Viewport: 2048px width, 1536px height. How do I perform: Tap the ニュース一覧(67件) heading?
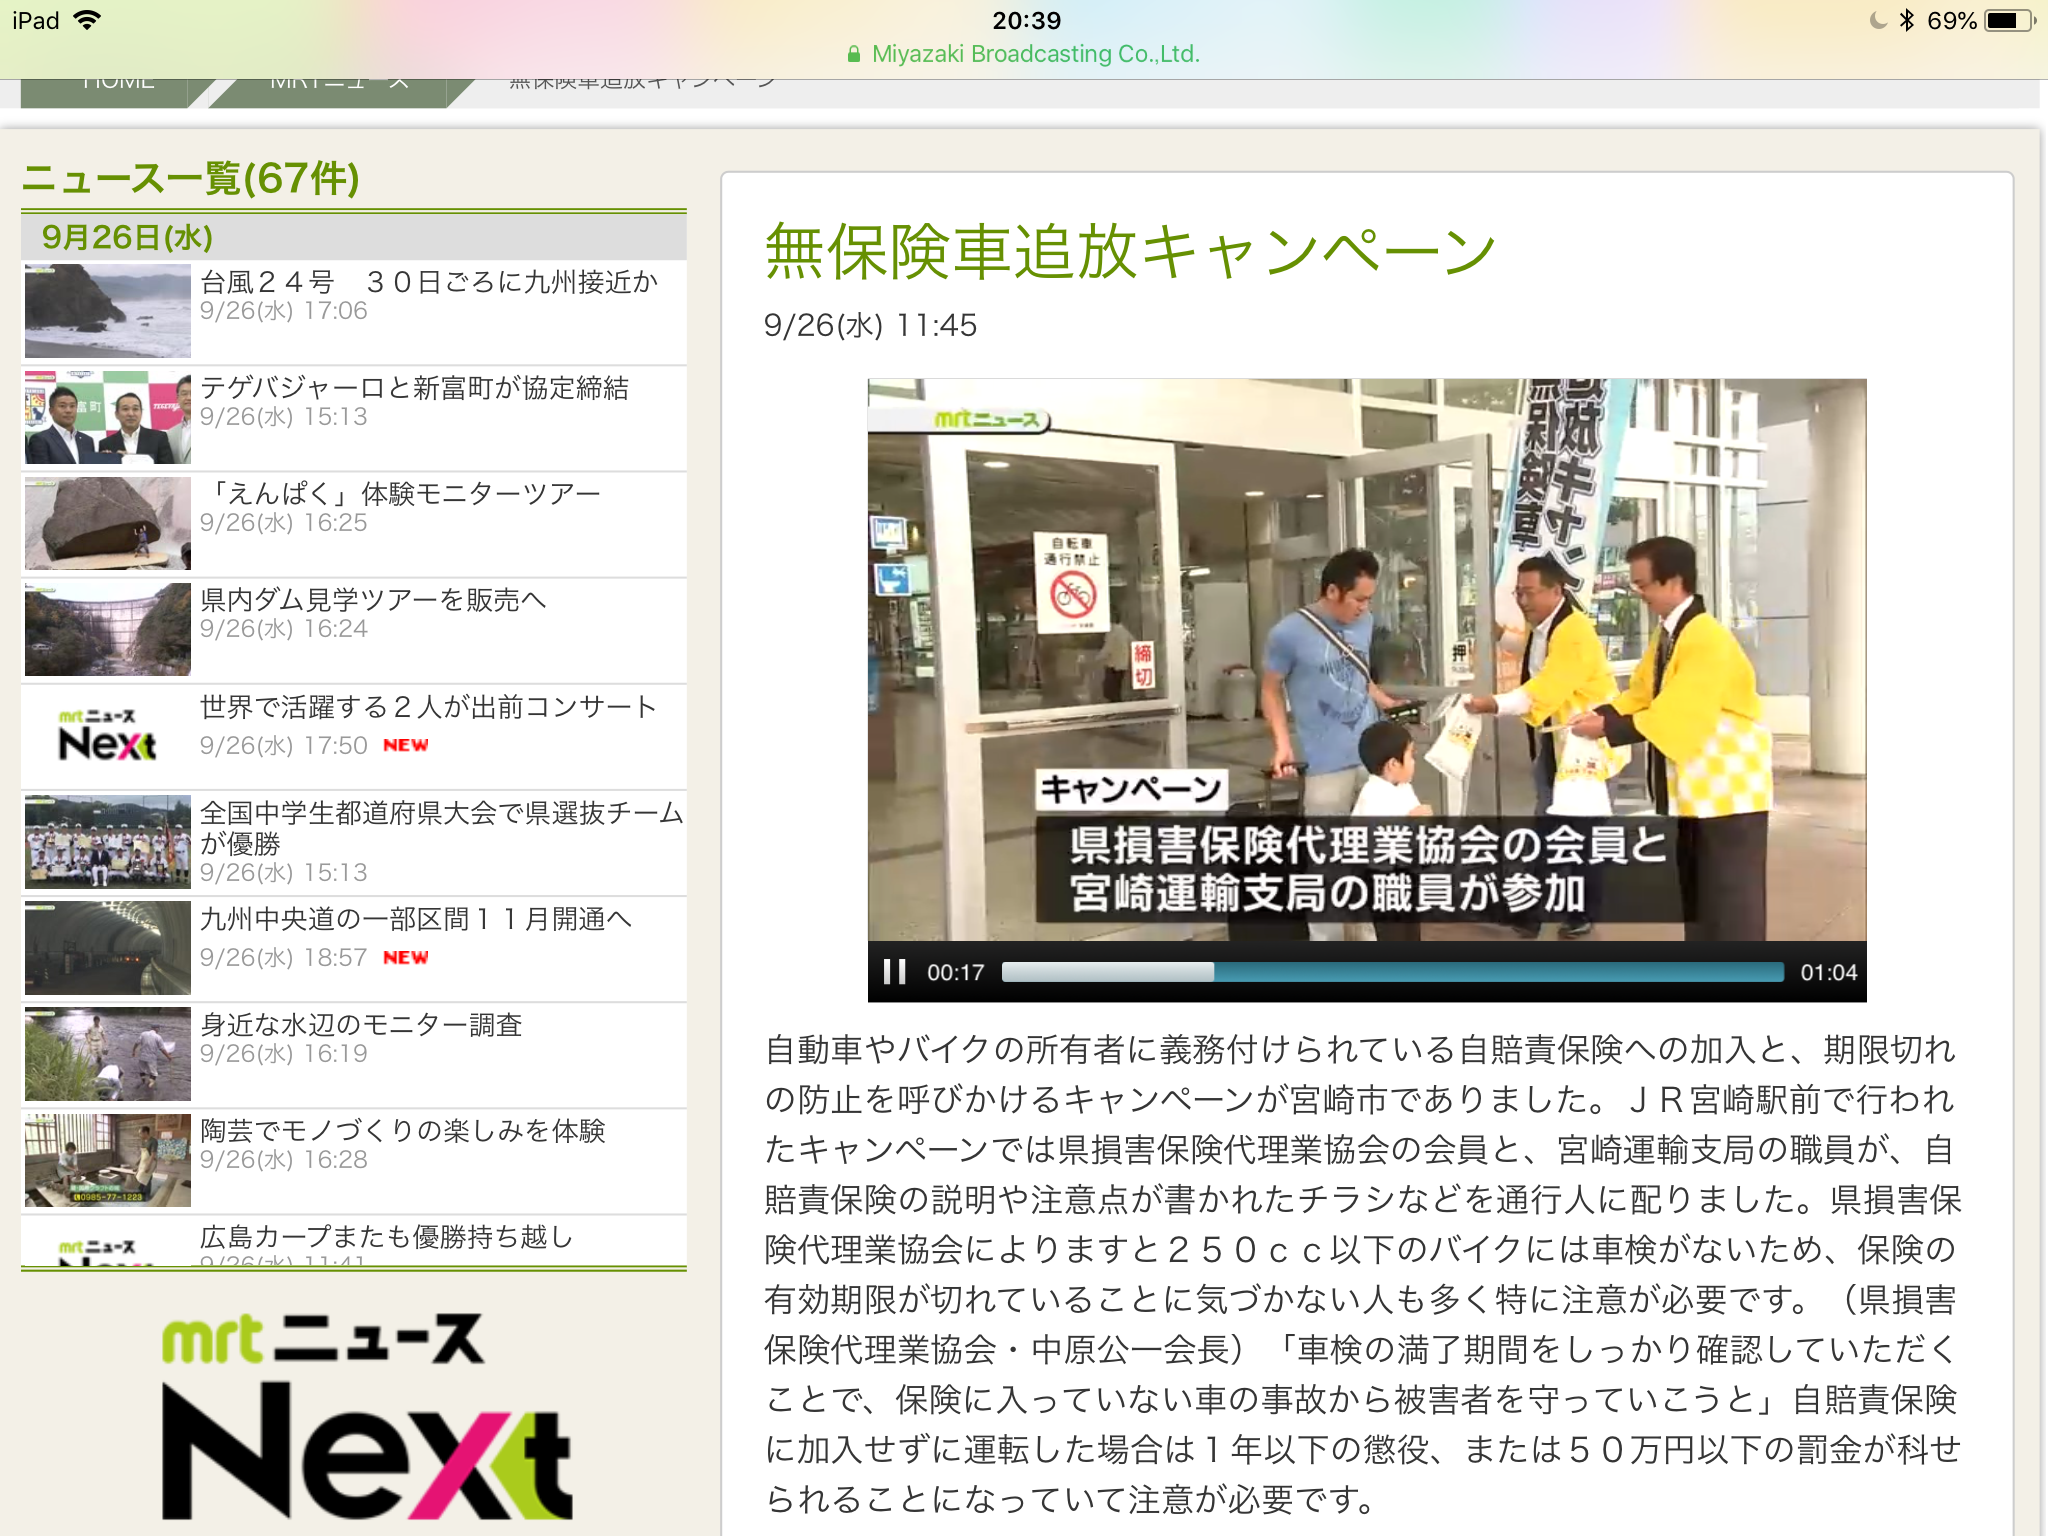coord(191,179)
